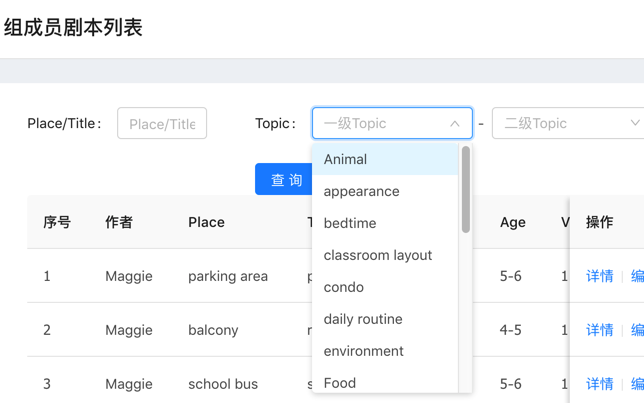Click the dropdown list scrollbar

[466, 190]
